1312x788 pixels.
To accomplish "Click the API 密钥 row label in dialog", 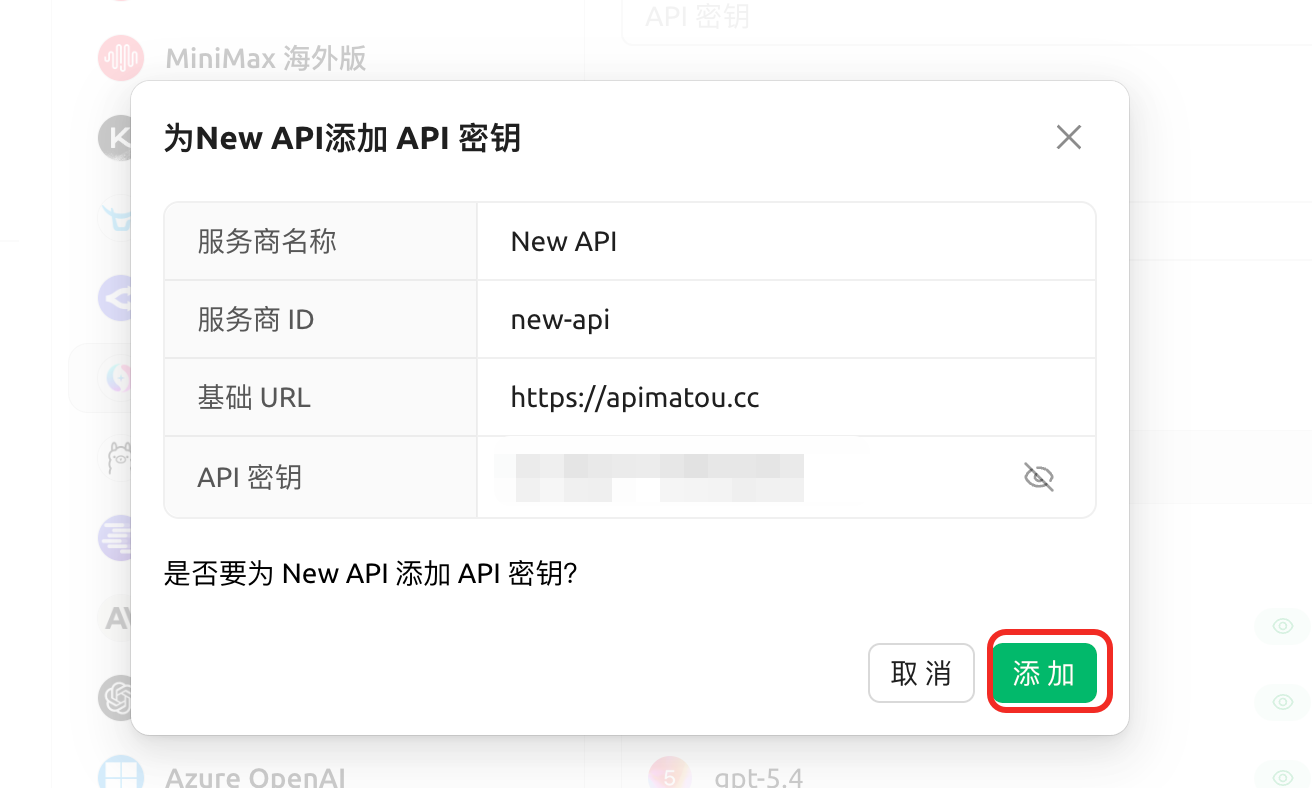I will 250,477.
